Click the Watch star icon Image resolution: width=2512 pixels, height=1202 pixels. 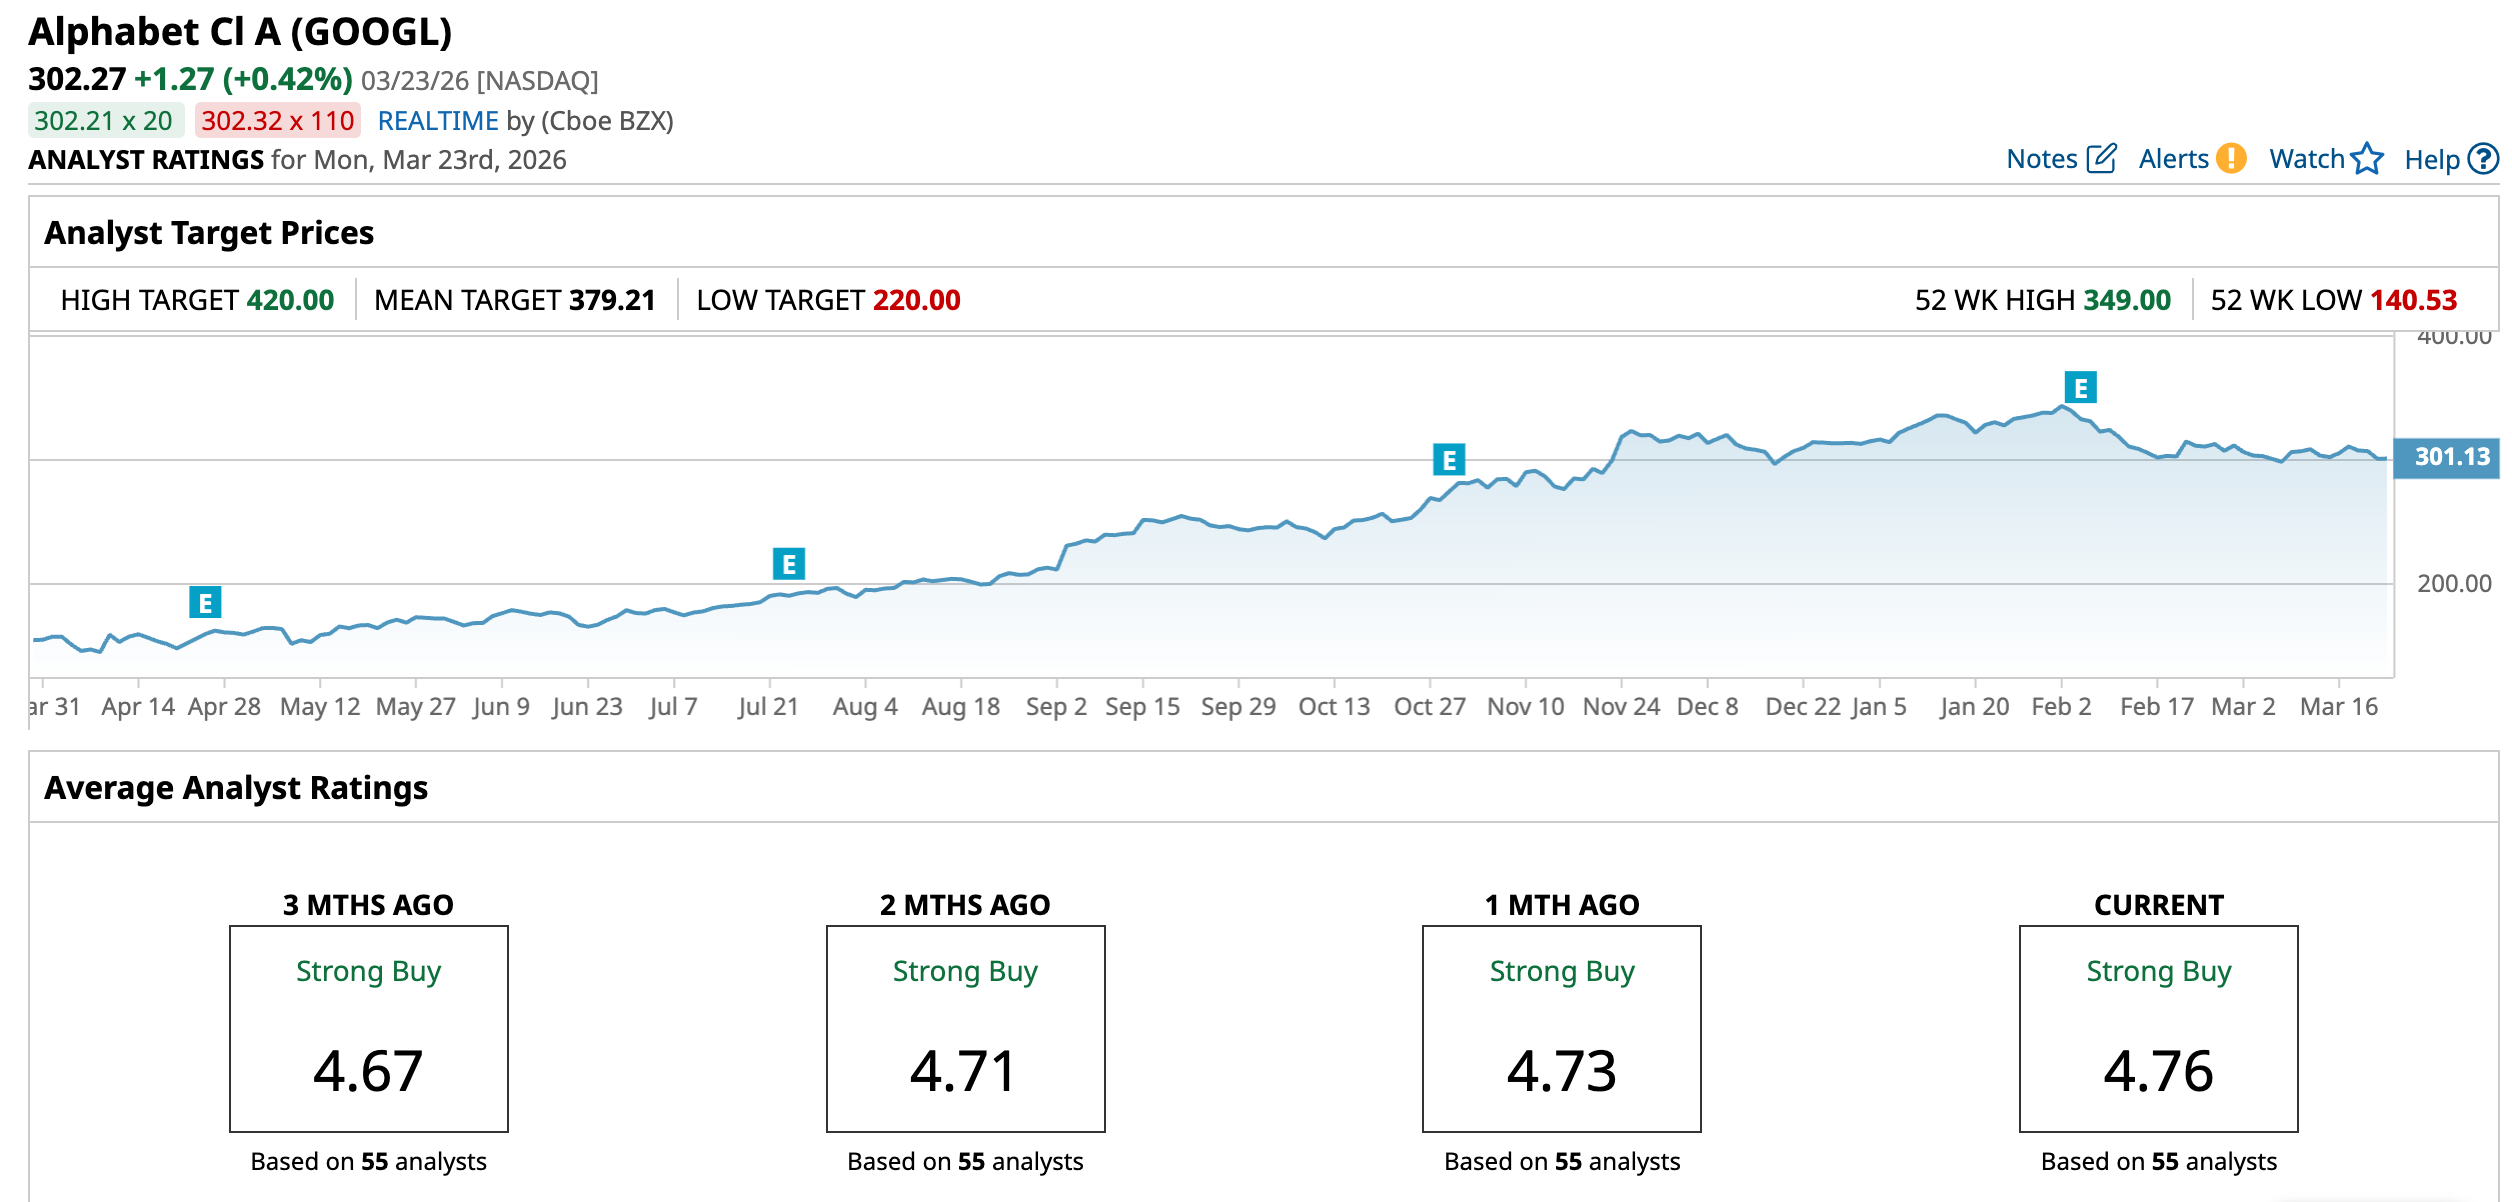[2367, 159]
